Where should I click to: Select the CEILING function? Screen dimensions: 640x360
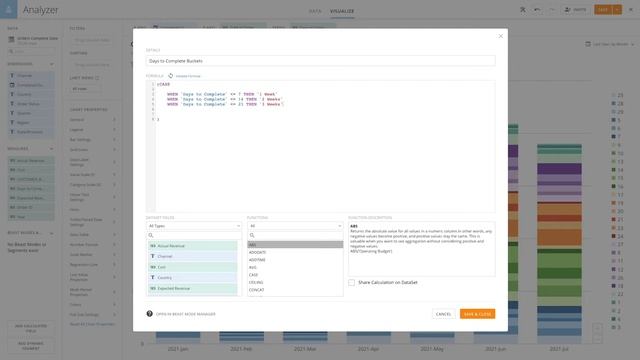(295, 282)
